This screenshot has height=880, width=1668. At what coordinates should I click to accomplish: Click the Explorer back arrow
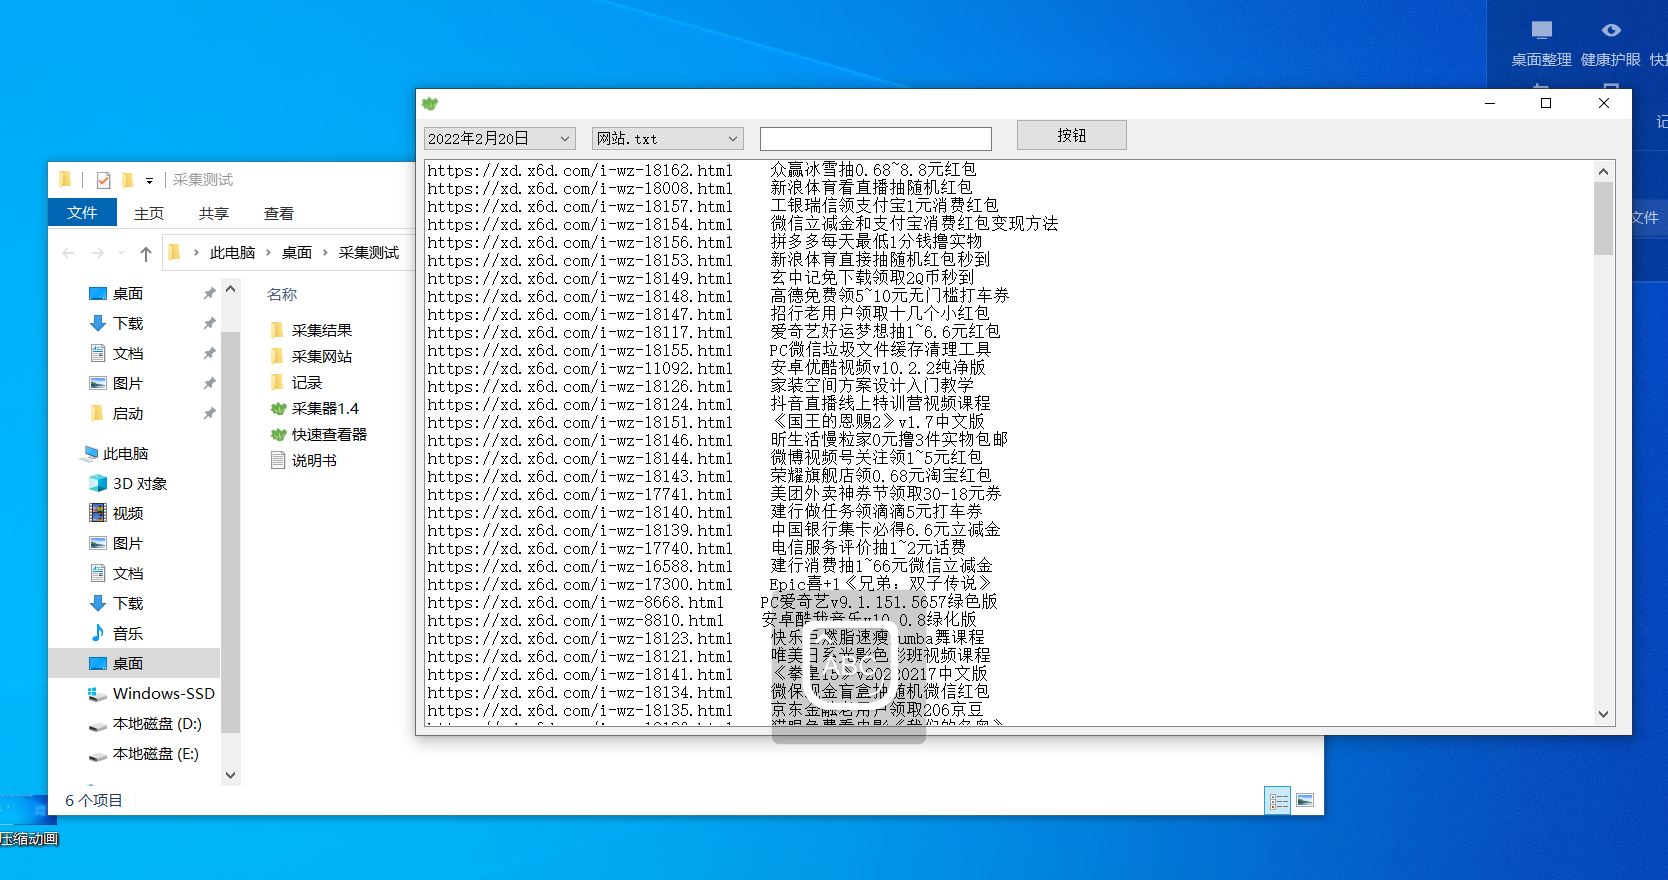pos(68,253)
